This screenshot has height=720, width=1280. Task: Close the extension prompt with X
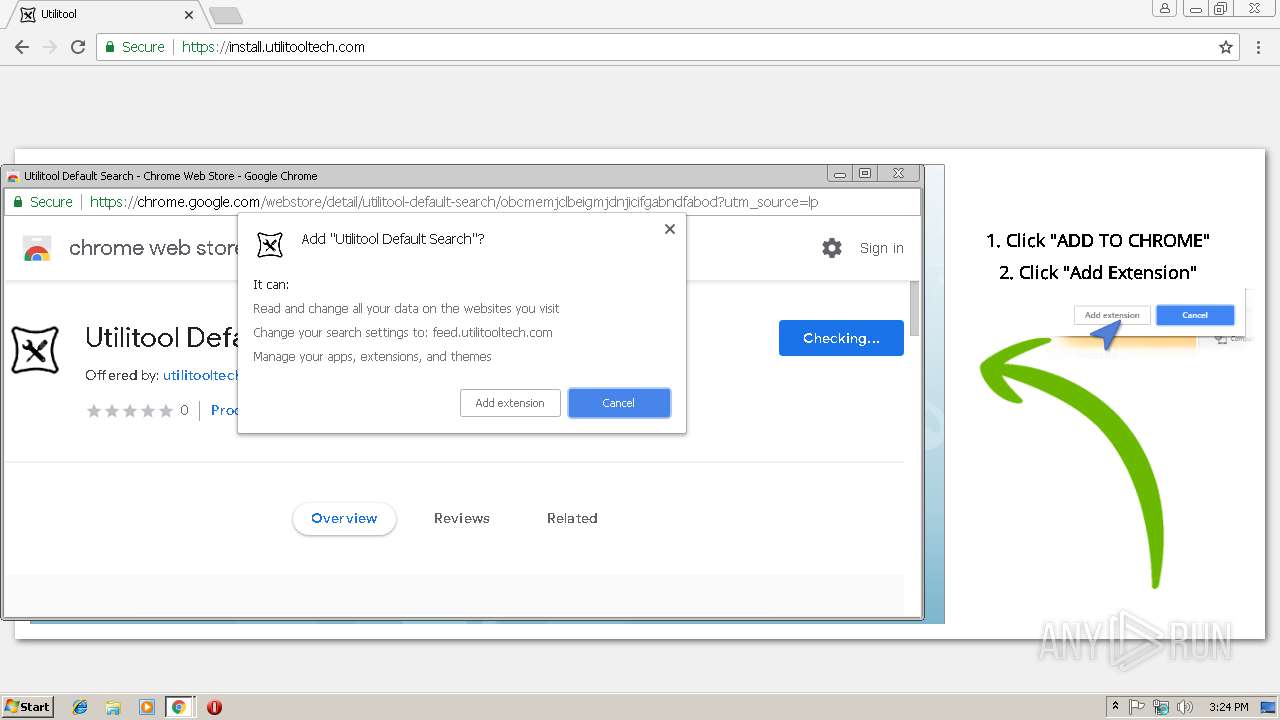(x=670, y=229)
